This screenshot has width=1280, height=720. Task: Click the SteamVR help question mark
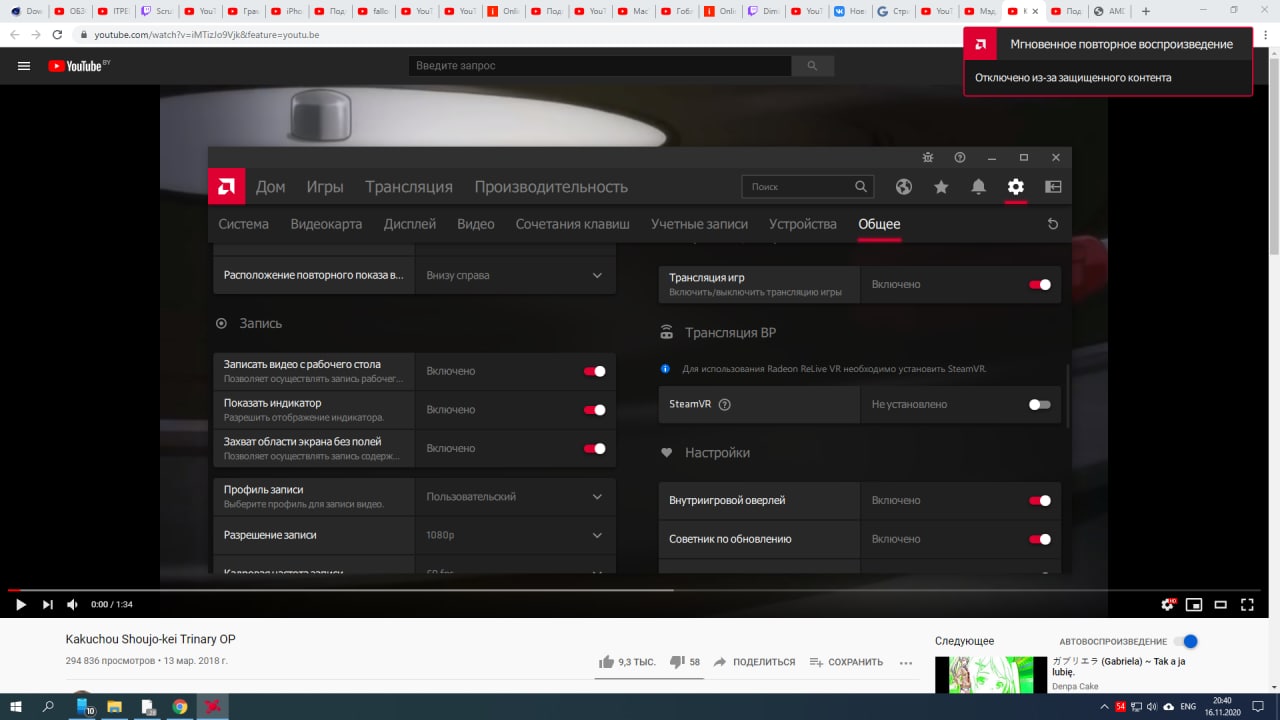point(725,405)
